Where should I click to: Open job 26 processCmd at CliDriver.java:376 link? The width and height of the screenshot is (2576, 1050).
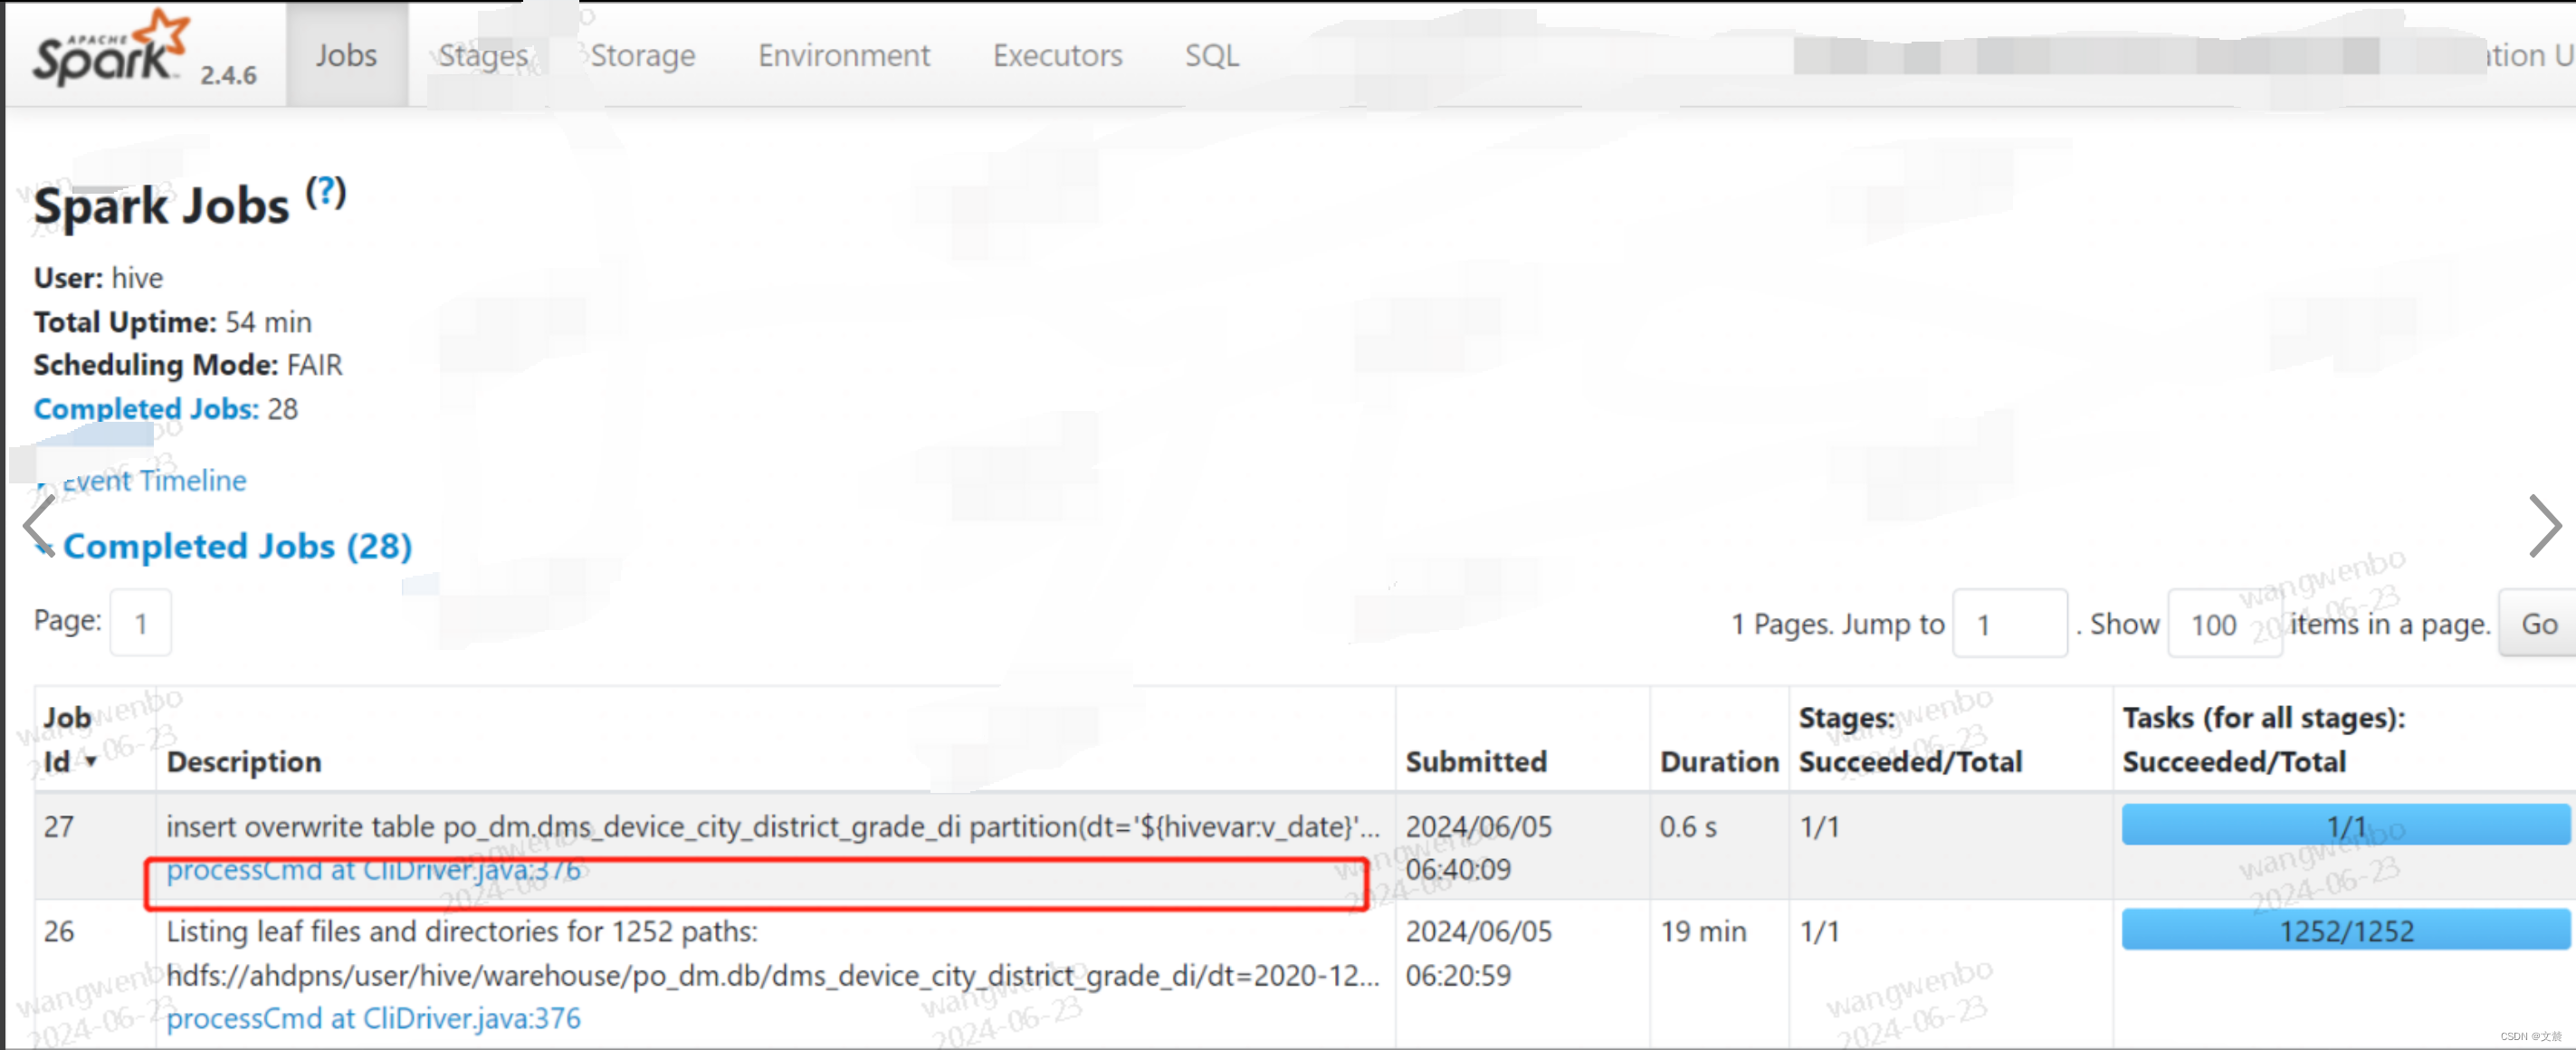point(373,1018)
